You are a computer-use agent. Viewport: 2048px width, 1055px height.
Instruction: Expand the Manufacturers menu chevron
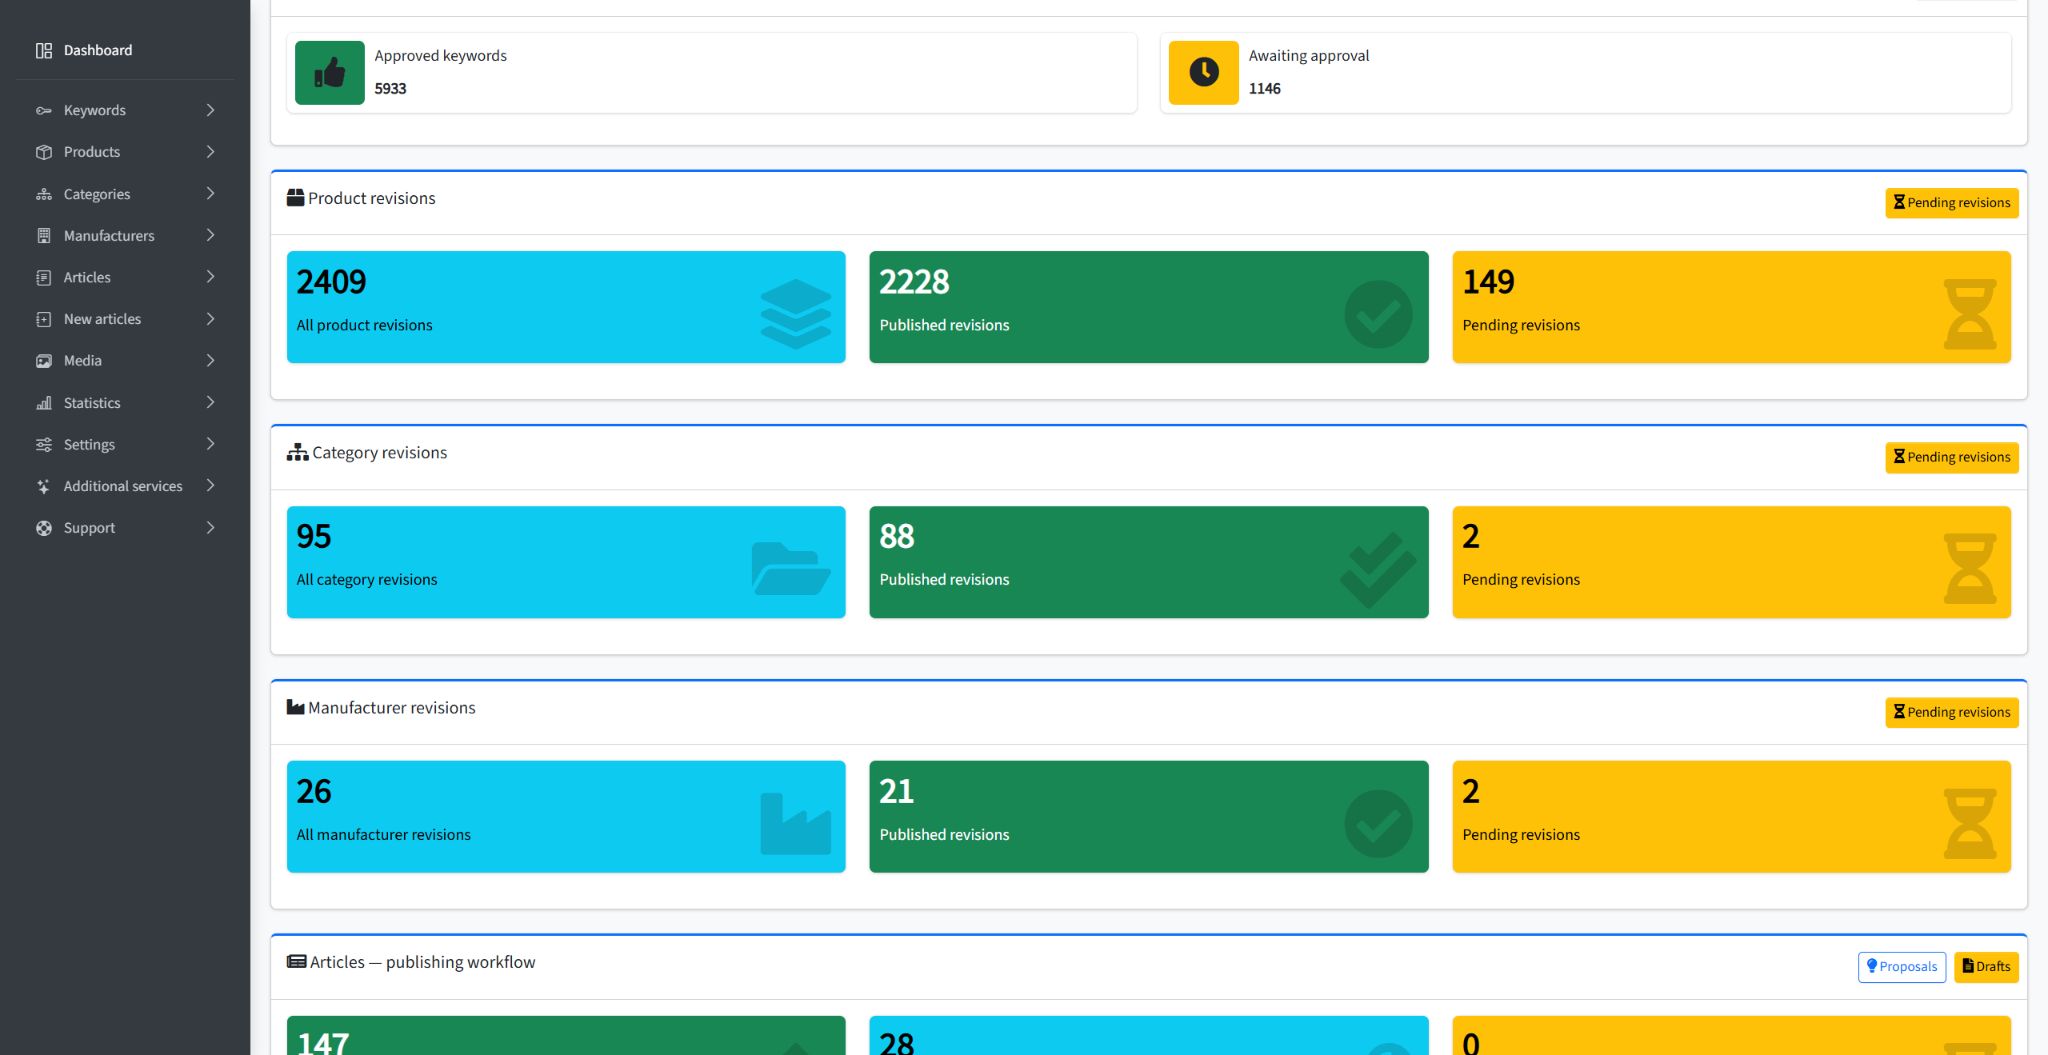point(210,236)
